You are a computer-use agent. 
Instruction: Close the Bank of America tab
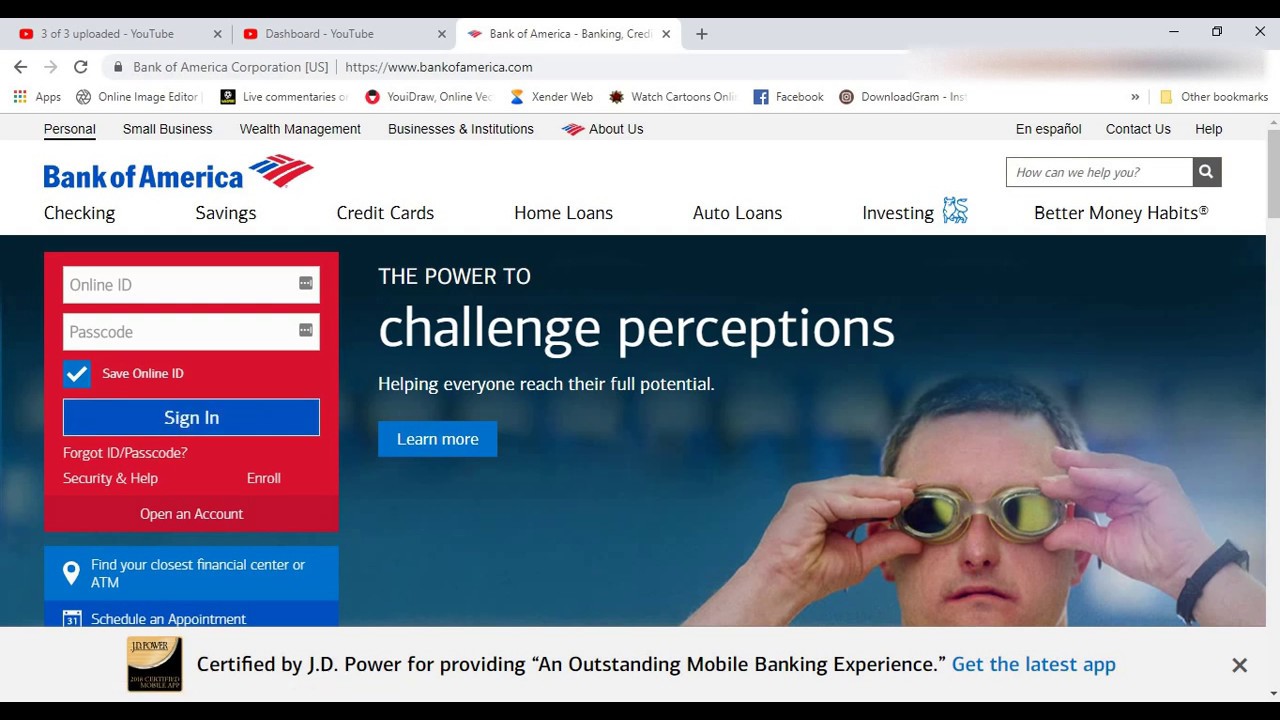[x=666, y=34]
